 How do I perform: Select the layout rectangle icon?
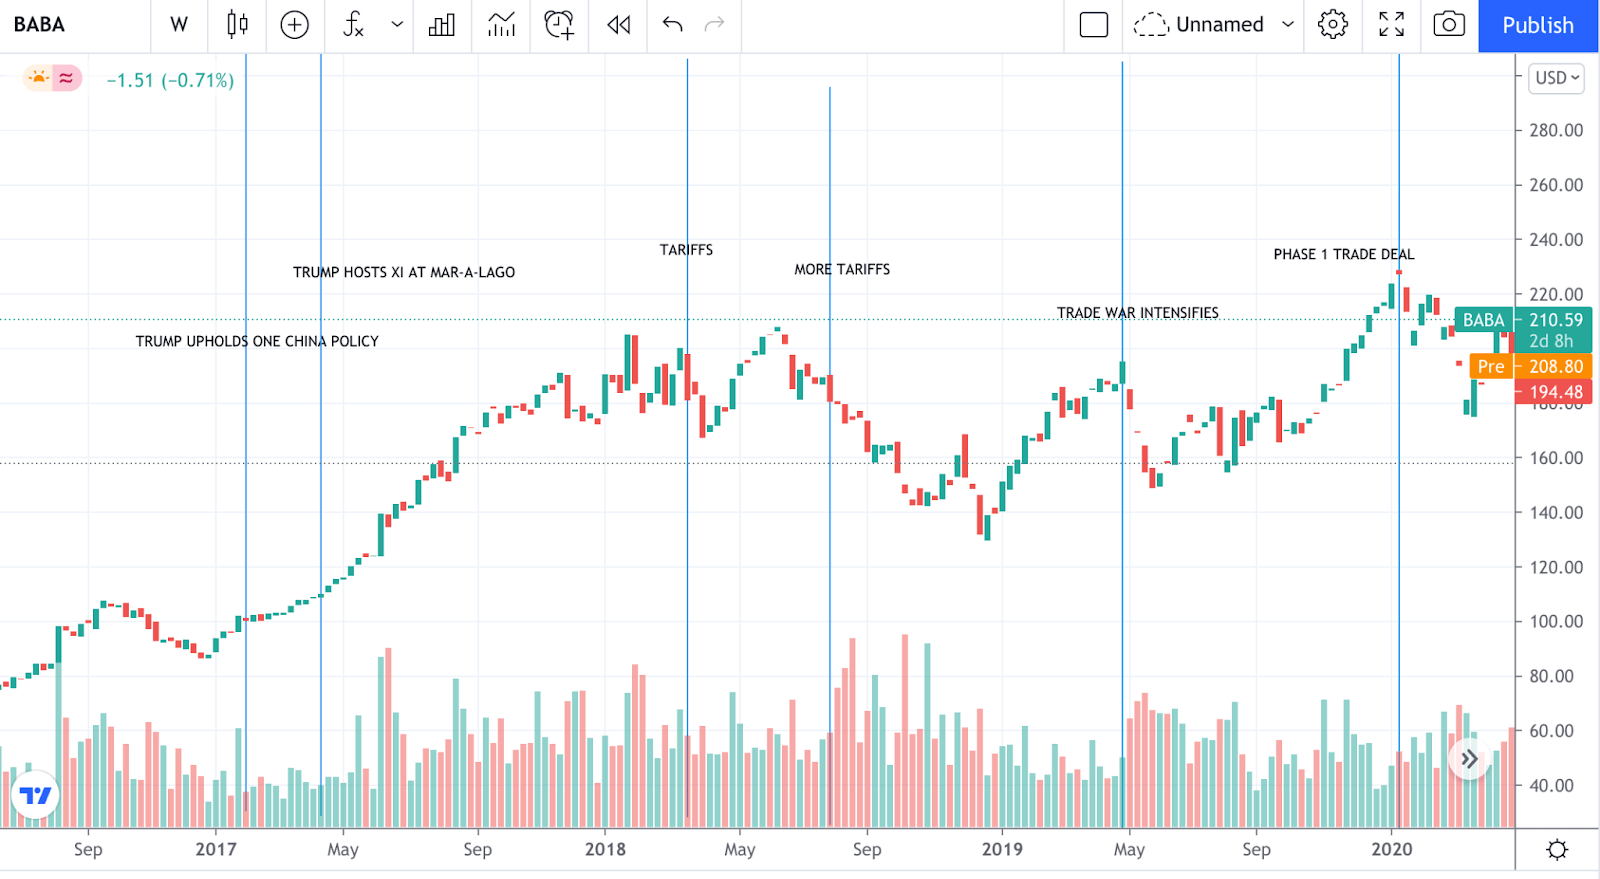click(x=1094, y=25)
